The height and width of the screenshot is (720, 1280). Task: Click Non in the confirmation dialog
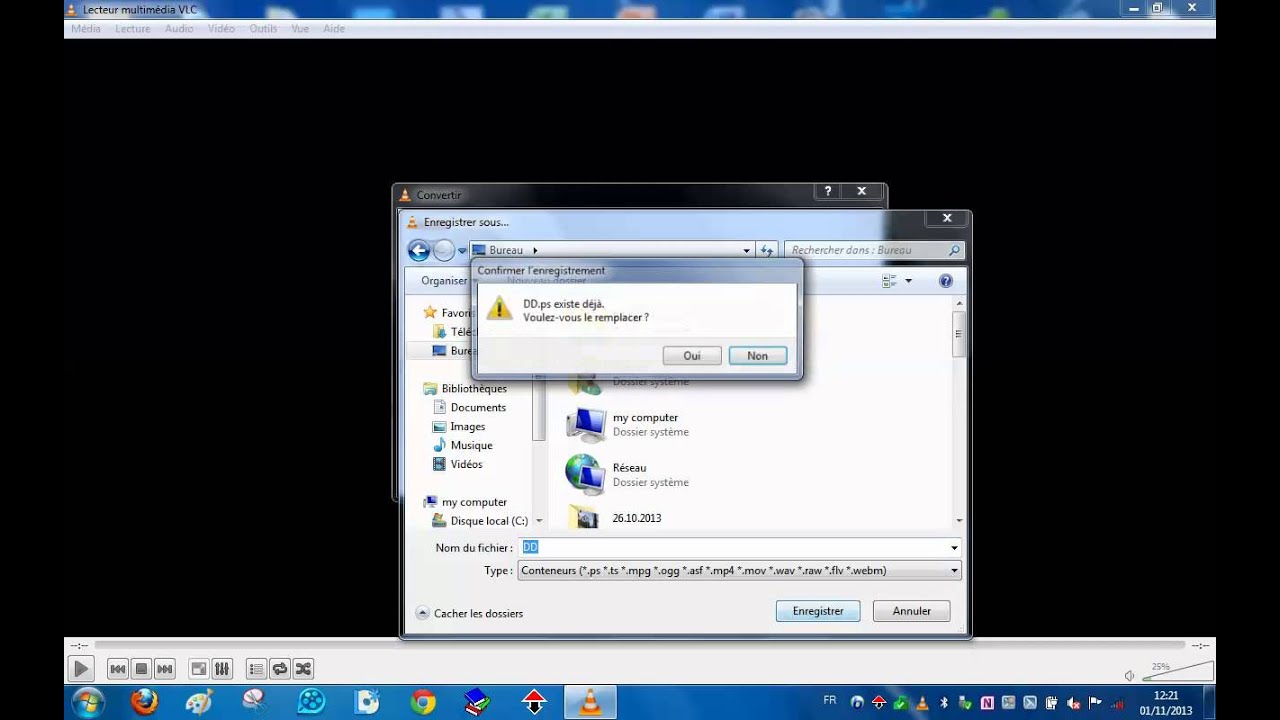[757, 356]
